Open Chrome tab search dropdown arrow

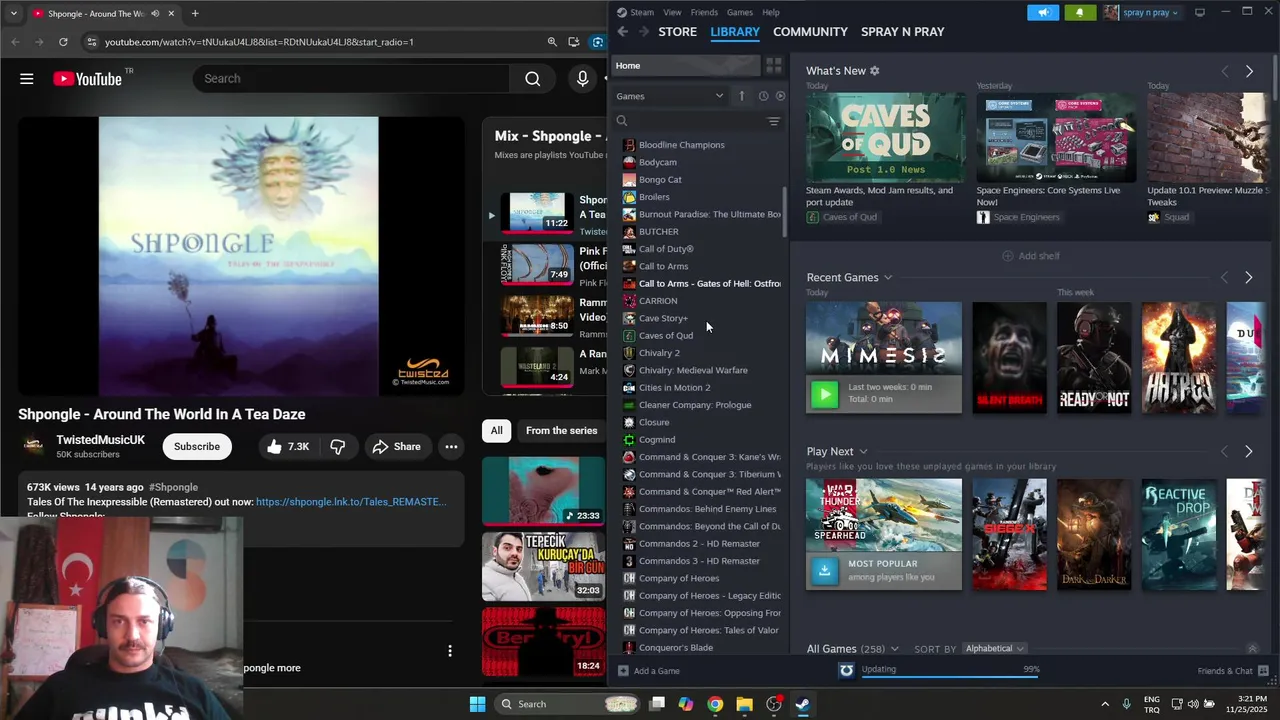point(13,14)
